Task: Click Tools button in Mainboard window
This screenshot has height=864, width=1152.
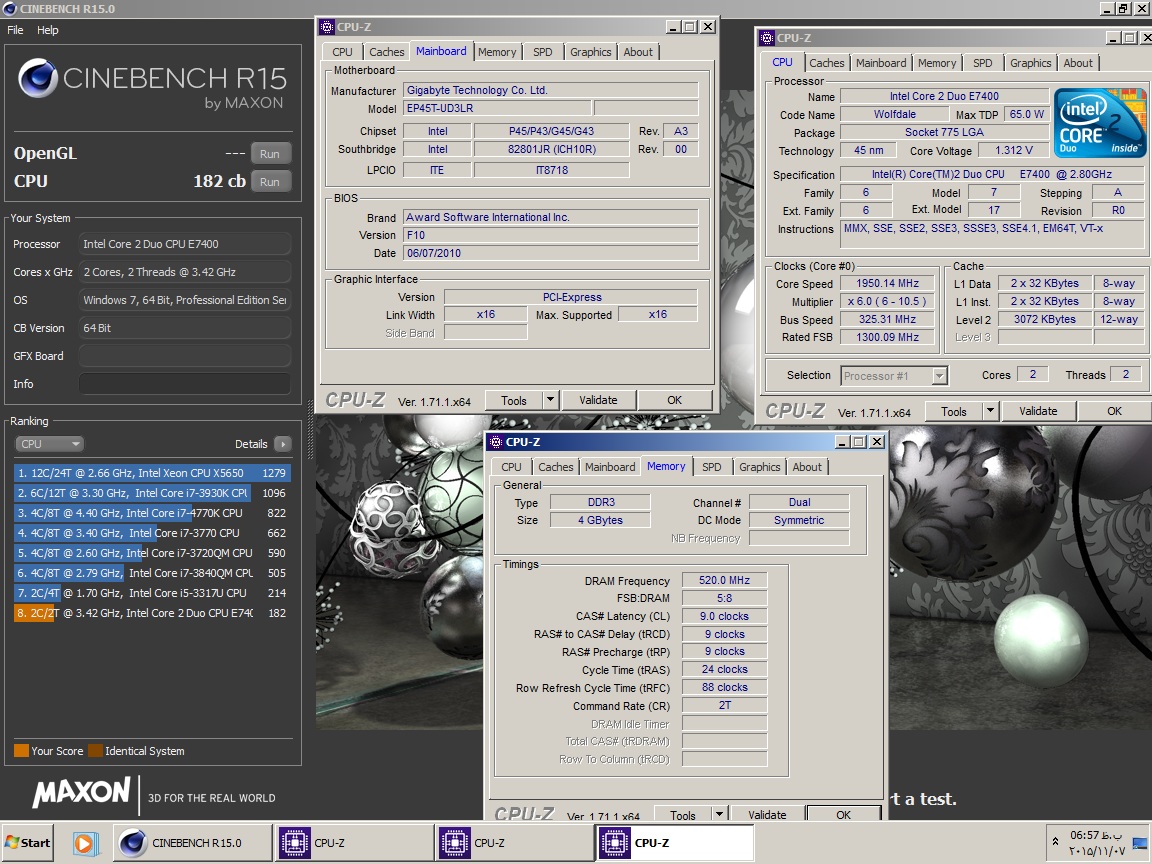Action: (514, 400)
